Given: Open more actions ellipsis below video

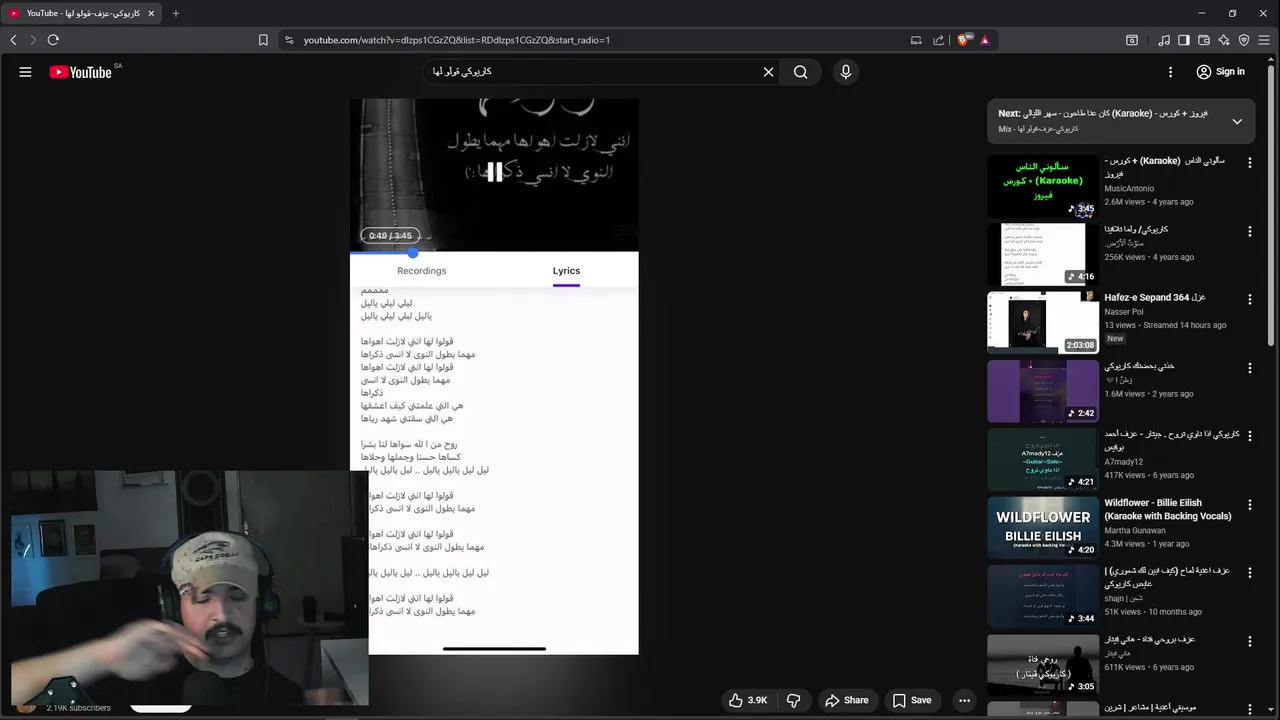Looking at the screenshot, I should (964, 700).
